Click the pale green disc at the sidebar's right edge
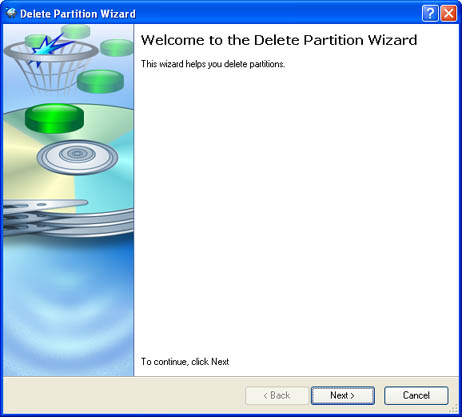 (x=117, y=47)
